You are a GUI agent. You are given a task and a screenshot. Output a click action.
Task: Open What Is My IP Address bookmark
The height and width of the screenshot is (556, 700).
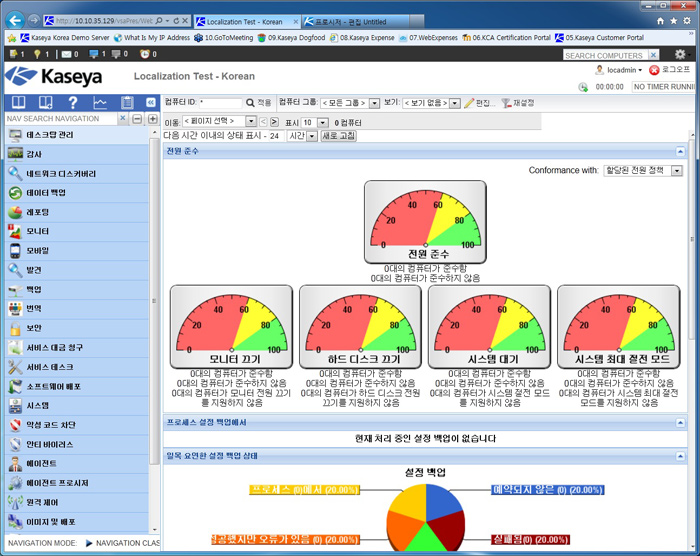(152, 38)
